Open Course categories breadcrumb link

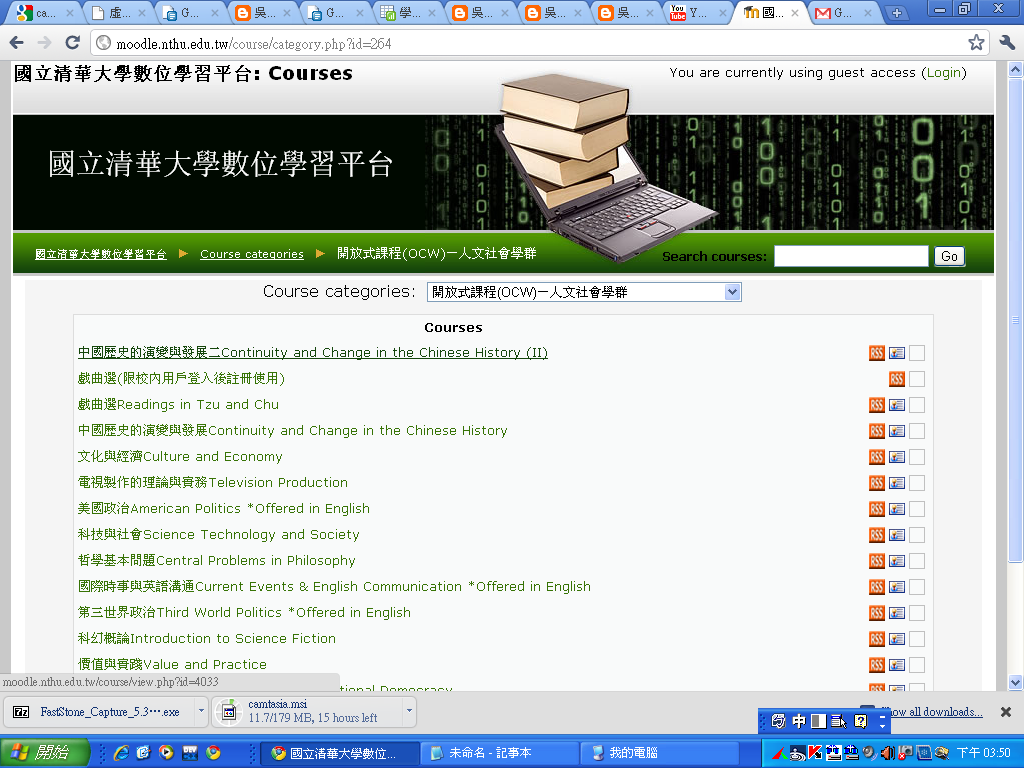(251, 254)
